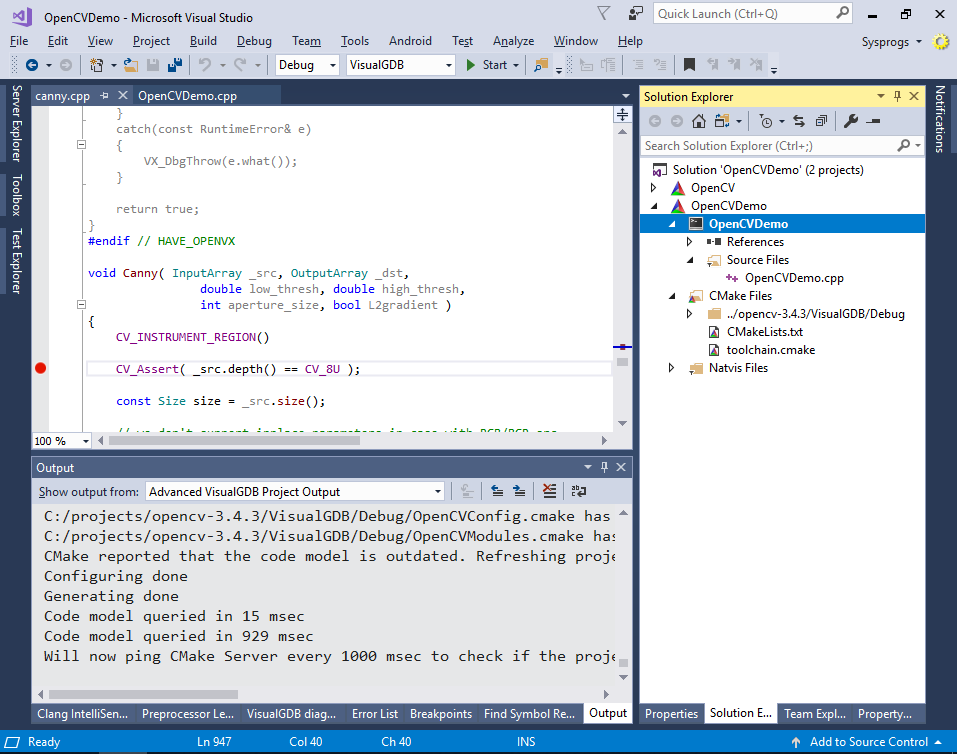Viewport: 957px width, 754px height.
Task: Click the Visual Studio logo icon
Action: 21,16
